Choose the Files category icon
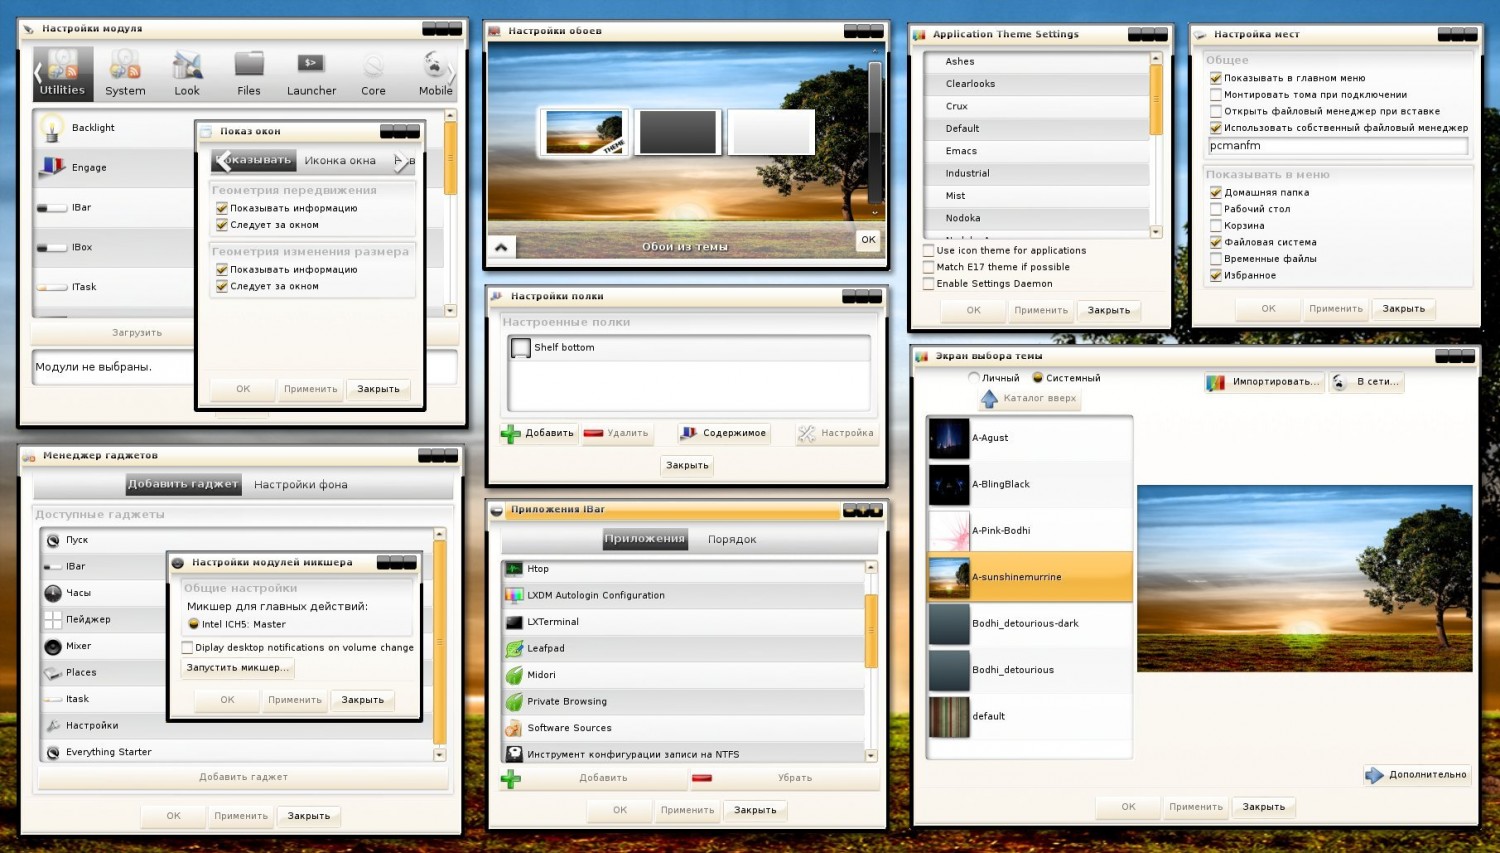This screenshot has width=1500, height=853. [x=249, y=72]
